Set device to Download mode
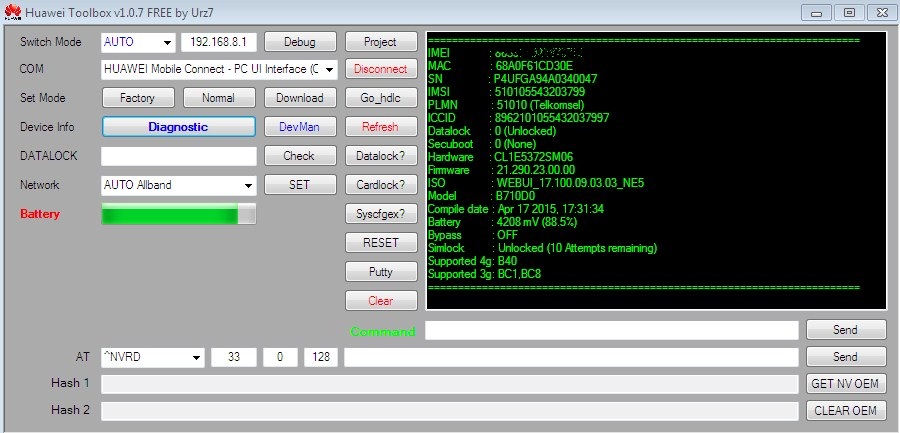The width and height of the screenshot is (900, 433). 300,98
